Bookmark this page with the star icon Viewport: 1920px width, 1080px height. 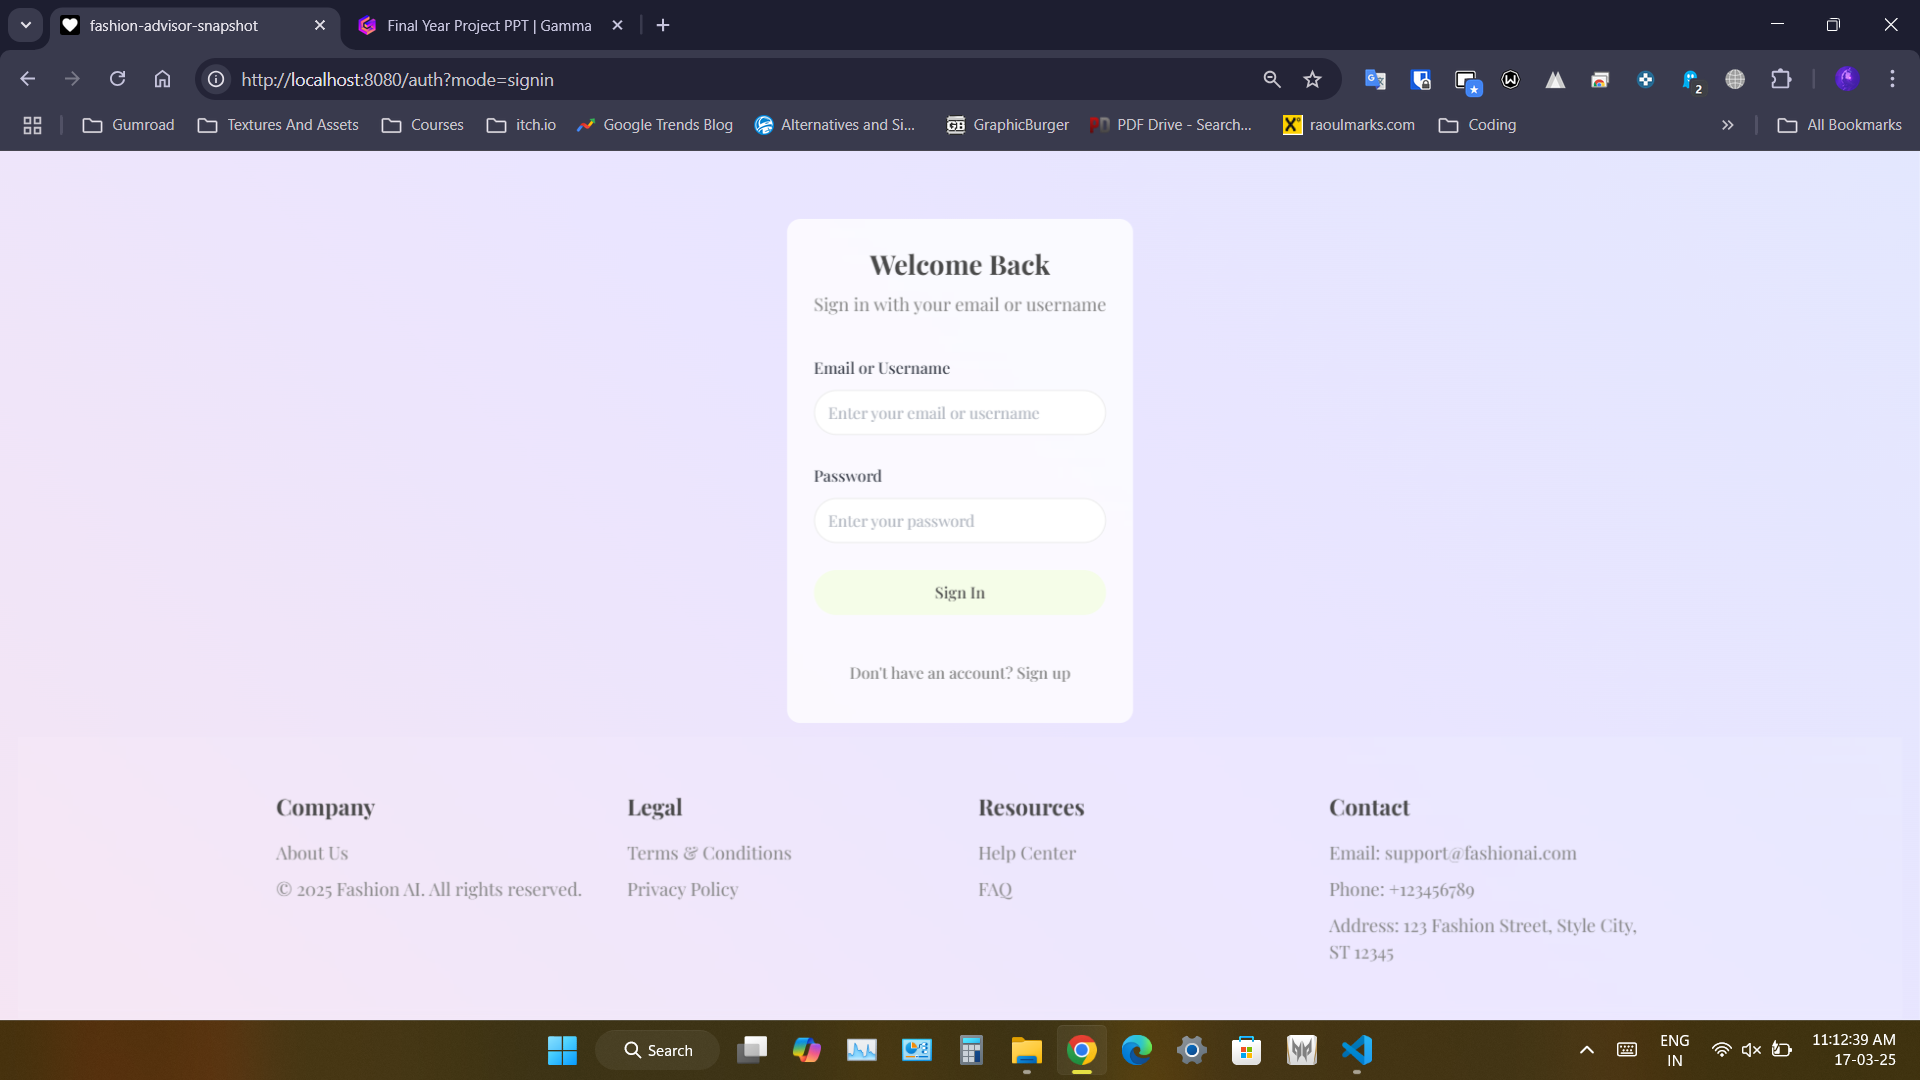(1312, 79)
